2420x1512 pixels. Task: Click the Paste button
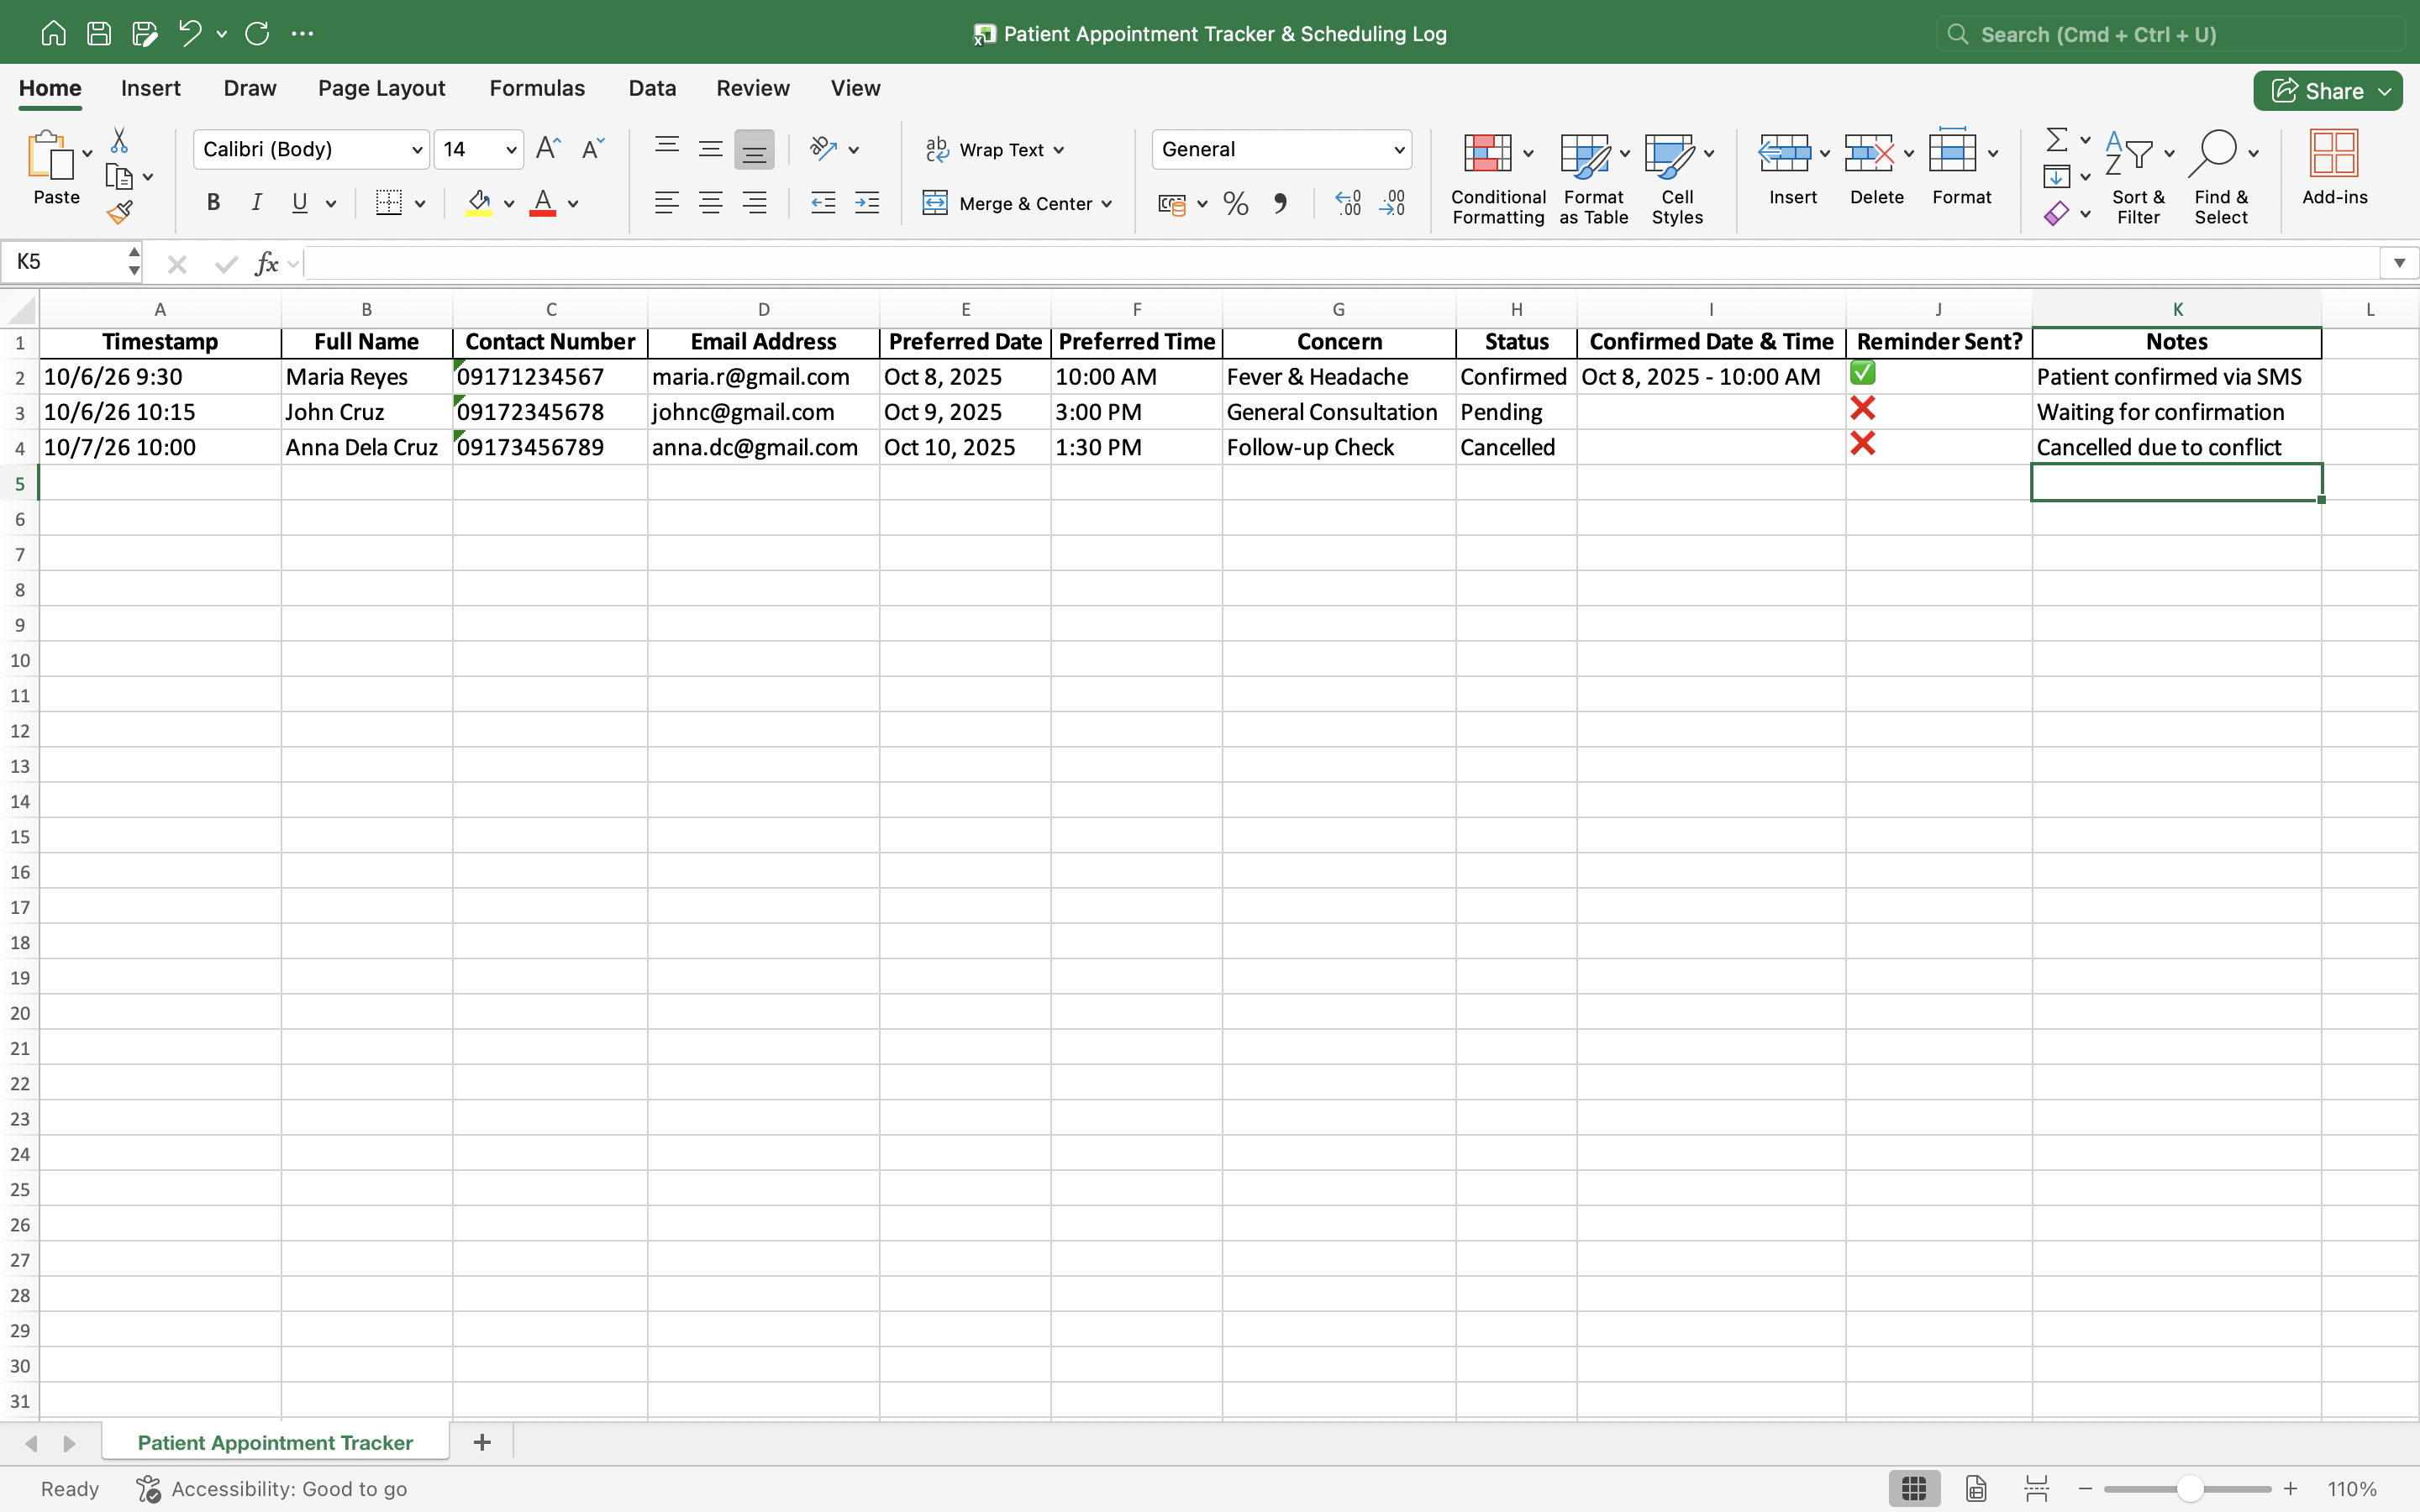click(56, 168)
